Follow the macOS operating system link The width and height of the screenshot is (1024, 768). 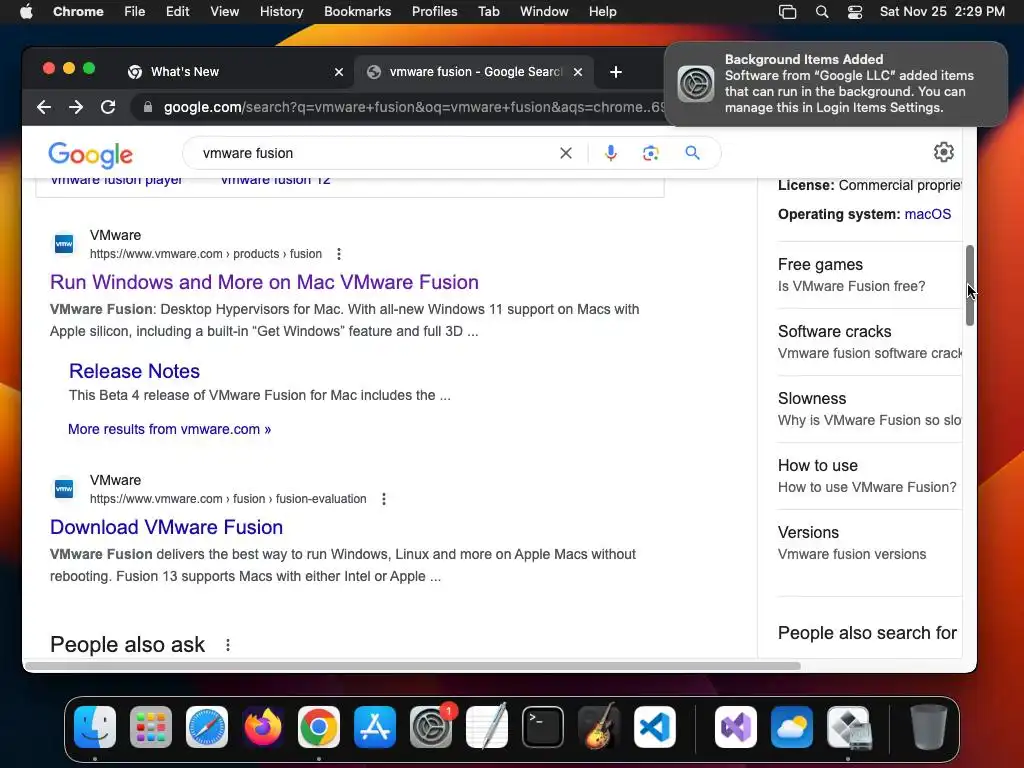point(927,214)
